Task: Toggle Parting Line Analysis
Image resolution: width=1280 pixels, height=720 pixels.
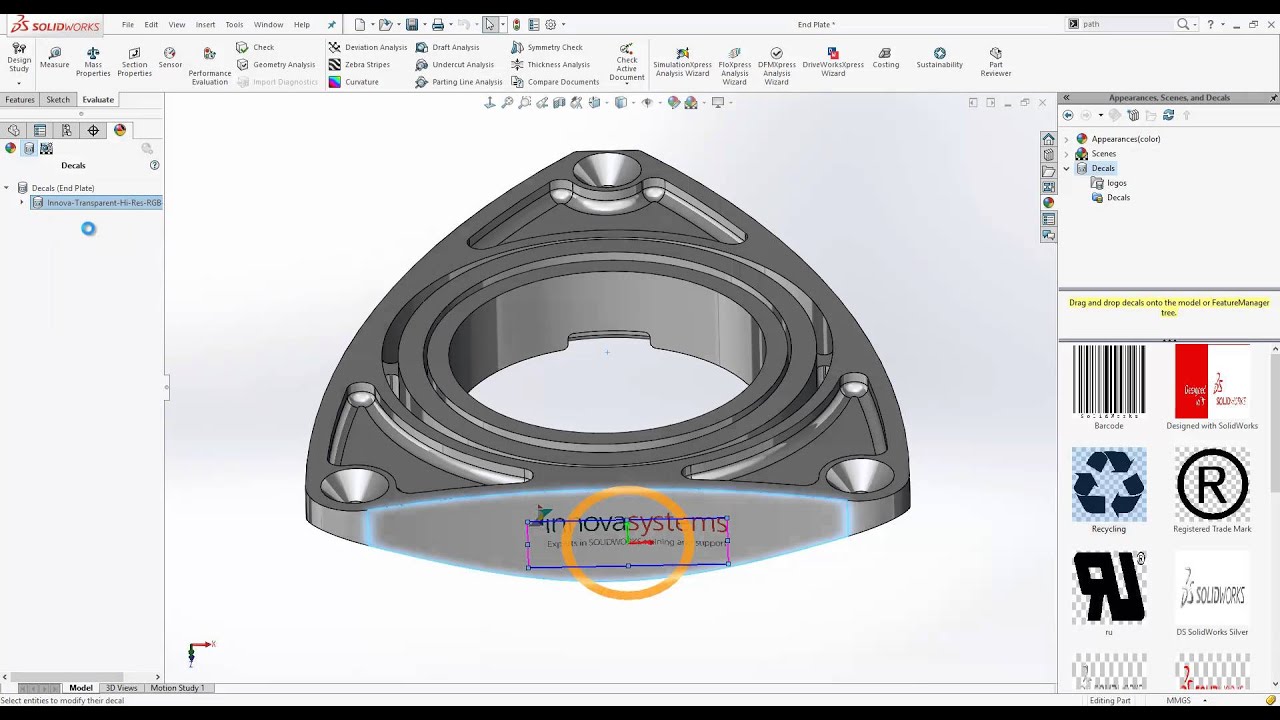Action: (x=459, y=82)
